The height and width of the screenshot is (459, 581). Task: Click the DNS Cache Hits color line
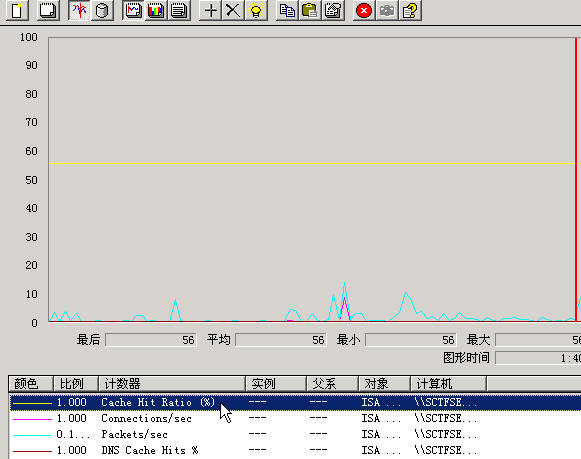click(32, 451)
